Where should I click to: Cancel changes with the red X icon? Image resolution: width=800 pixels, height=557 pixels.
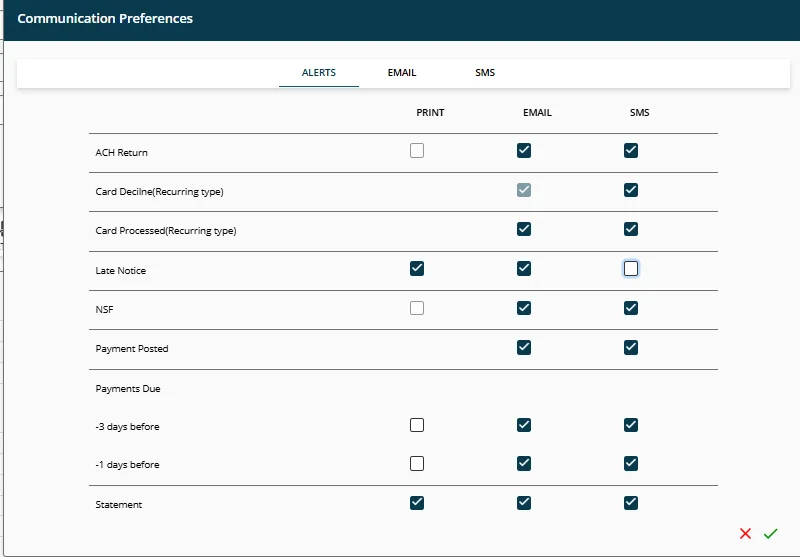(745, 534)
